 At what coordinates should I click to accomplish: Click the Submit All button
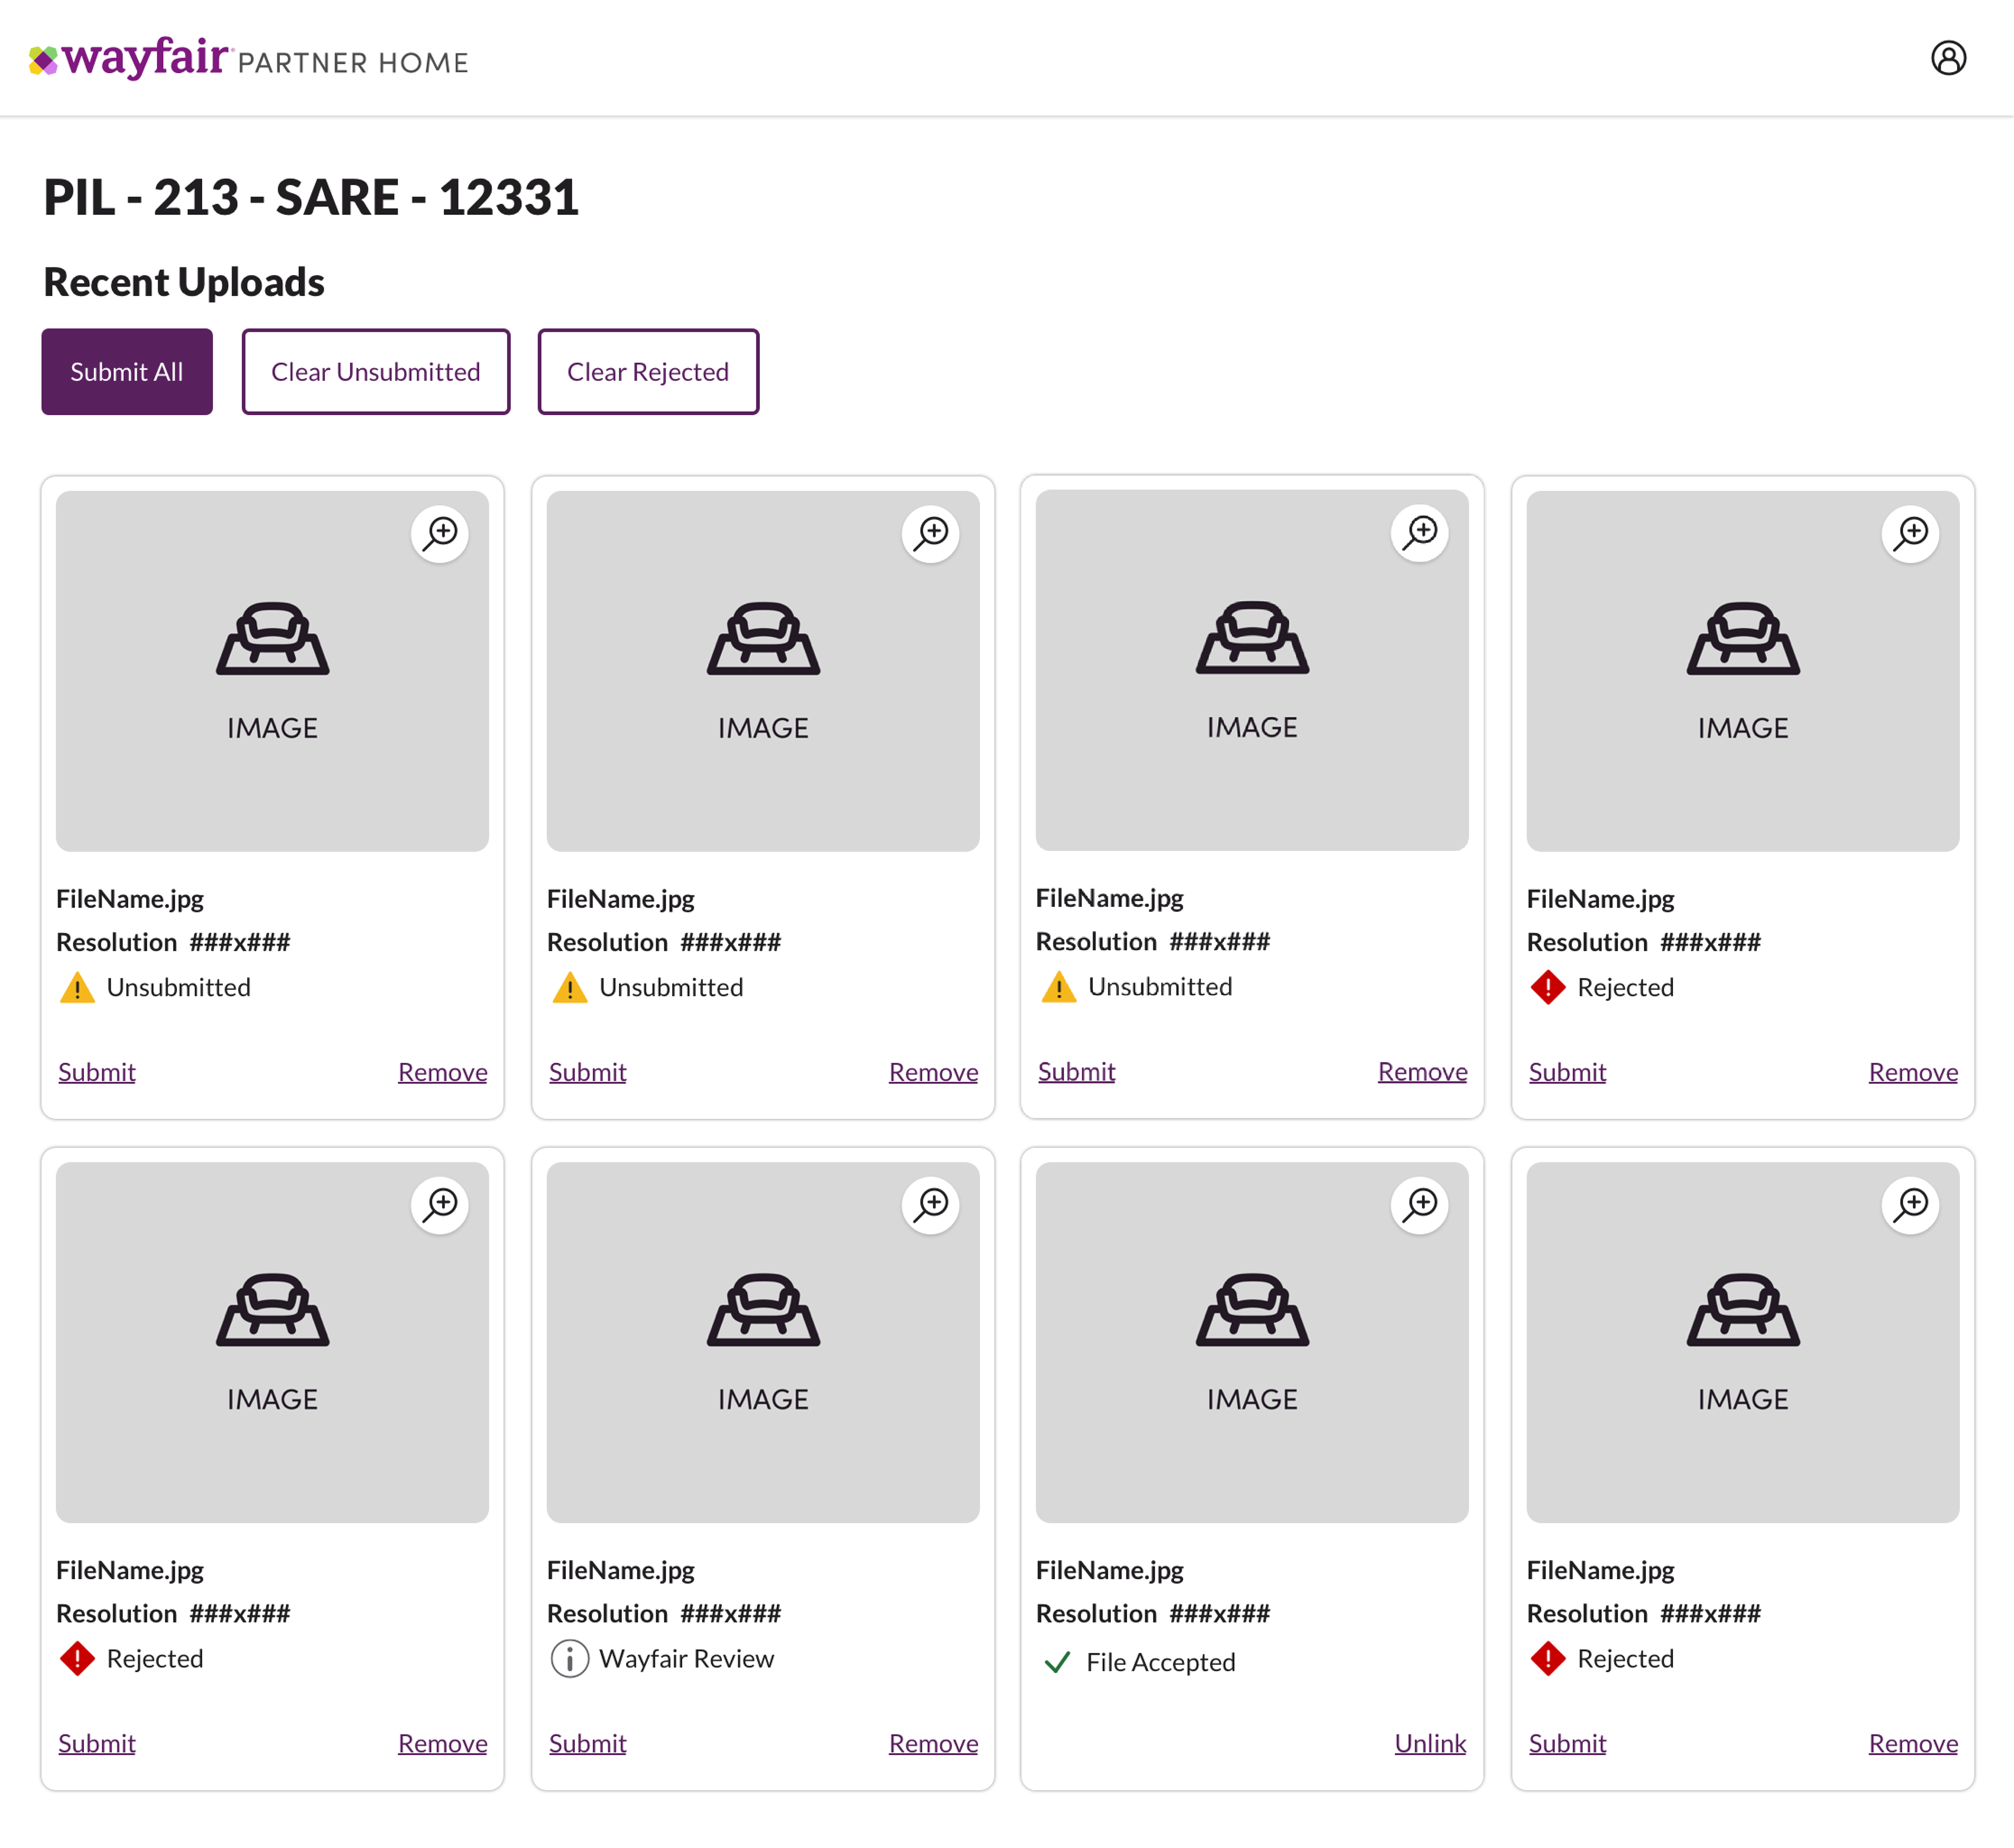[x=127, y=372]
